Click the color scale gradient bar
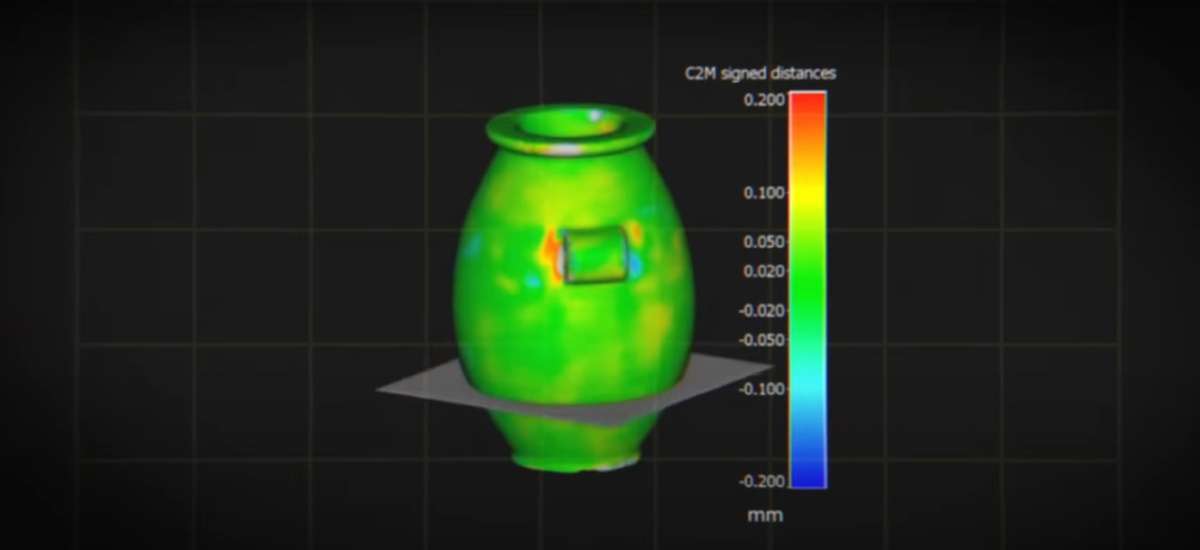 (808, 290)
